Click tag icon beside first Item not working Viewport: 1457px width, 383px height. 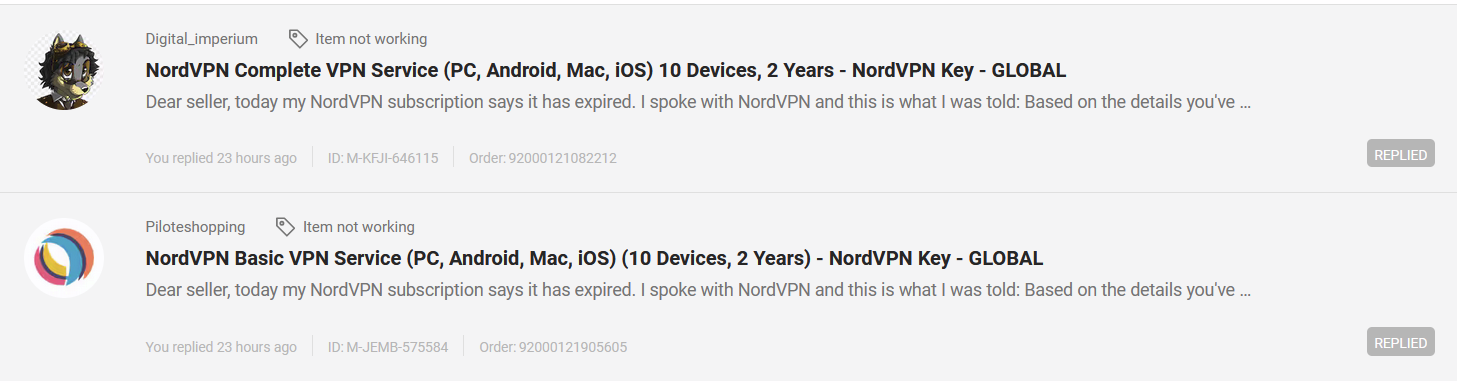tap(298, 39)
